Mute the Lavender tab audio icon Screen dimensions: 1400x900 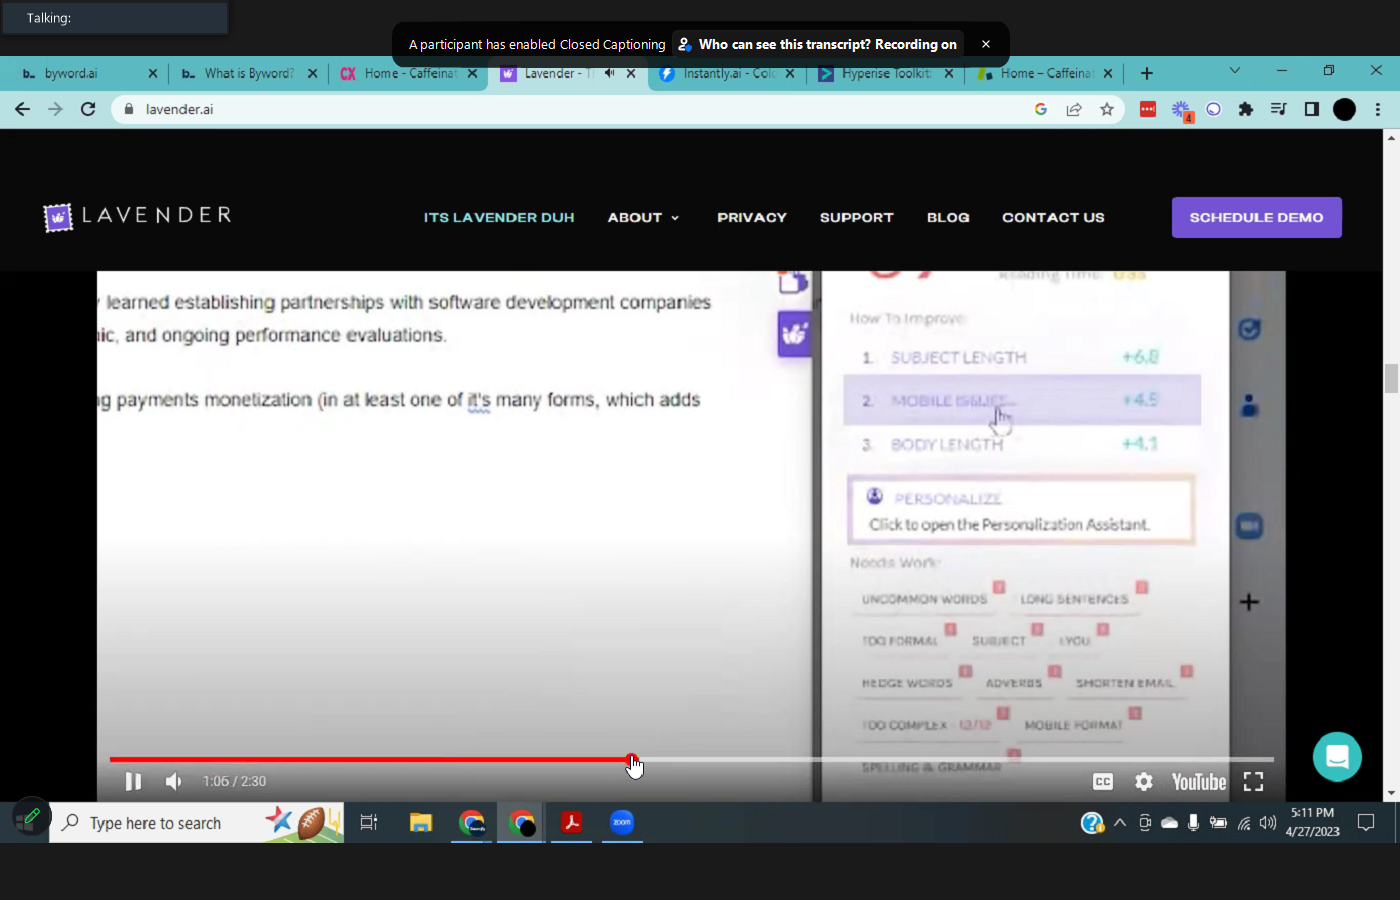609,73
